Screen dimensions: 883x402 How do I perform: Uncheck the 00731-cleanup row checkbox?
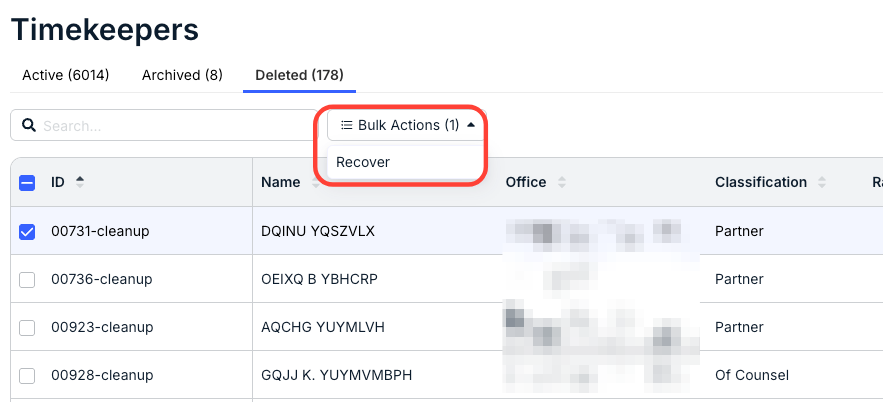pyautogui.click(x=27, y=231)
